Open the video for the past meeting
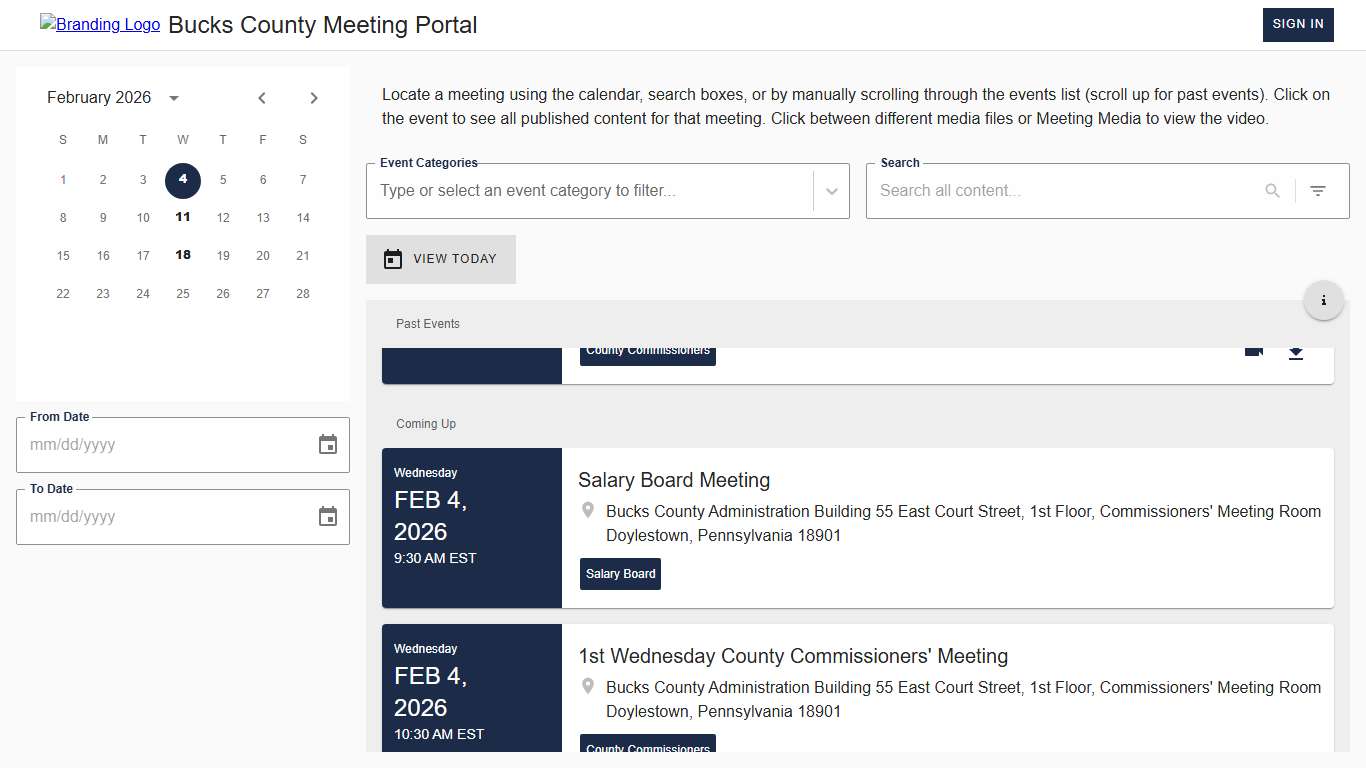 click(1254, 350)
